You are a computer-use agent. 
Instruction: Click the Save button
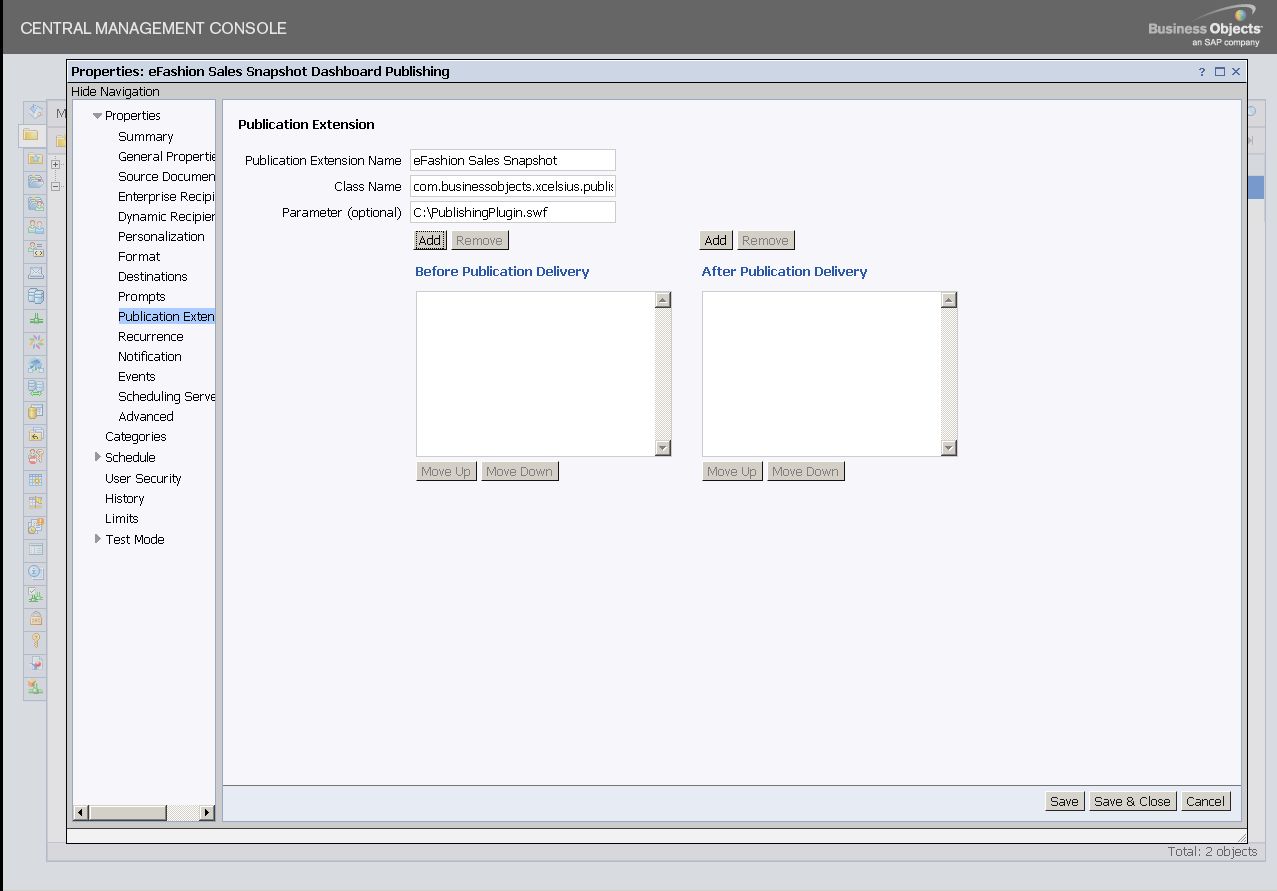pyautogui.click(x=1064, y=802)
